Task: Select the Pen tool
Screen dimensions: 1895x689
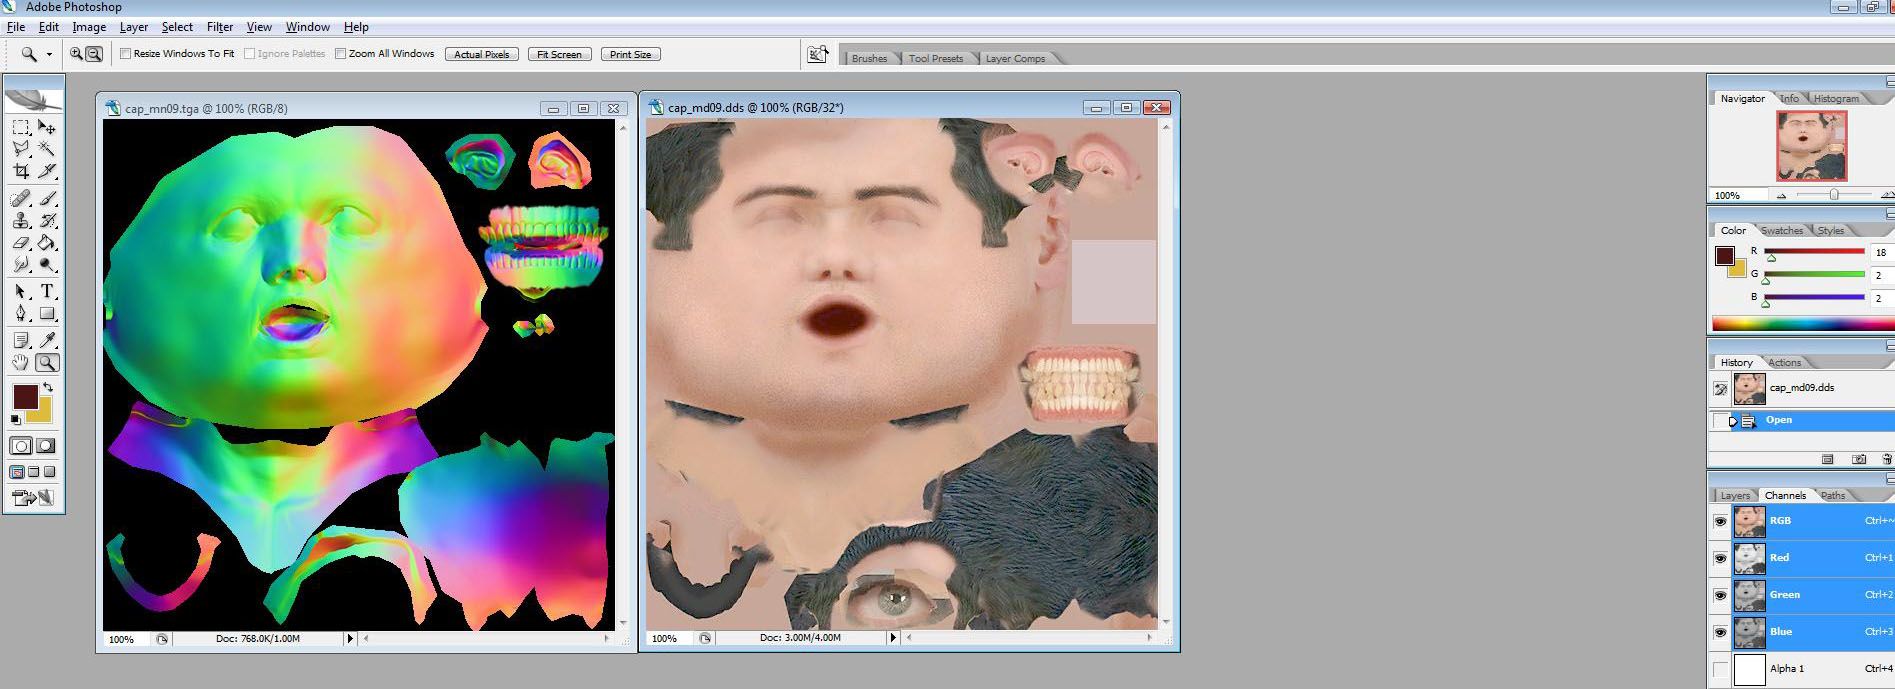Action: 21,313
